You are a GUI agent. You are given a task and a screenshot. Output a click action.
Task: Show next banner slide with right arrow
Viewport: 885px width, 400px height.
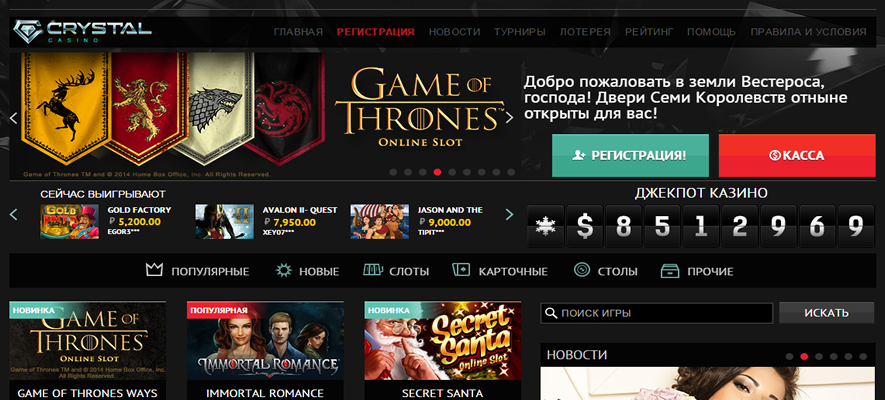(509, 117)
